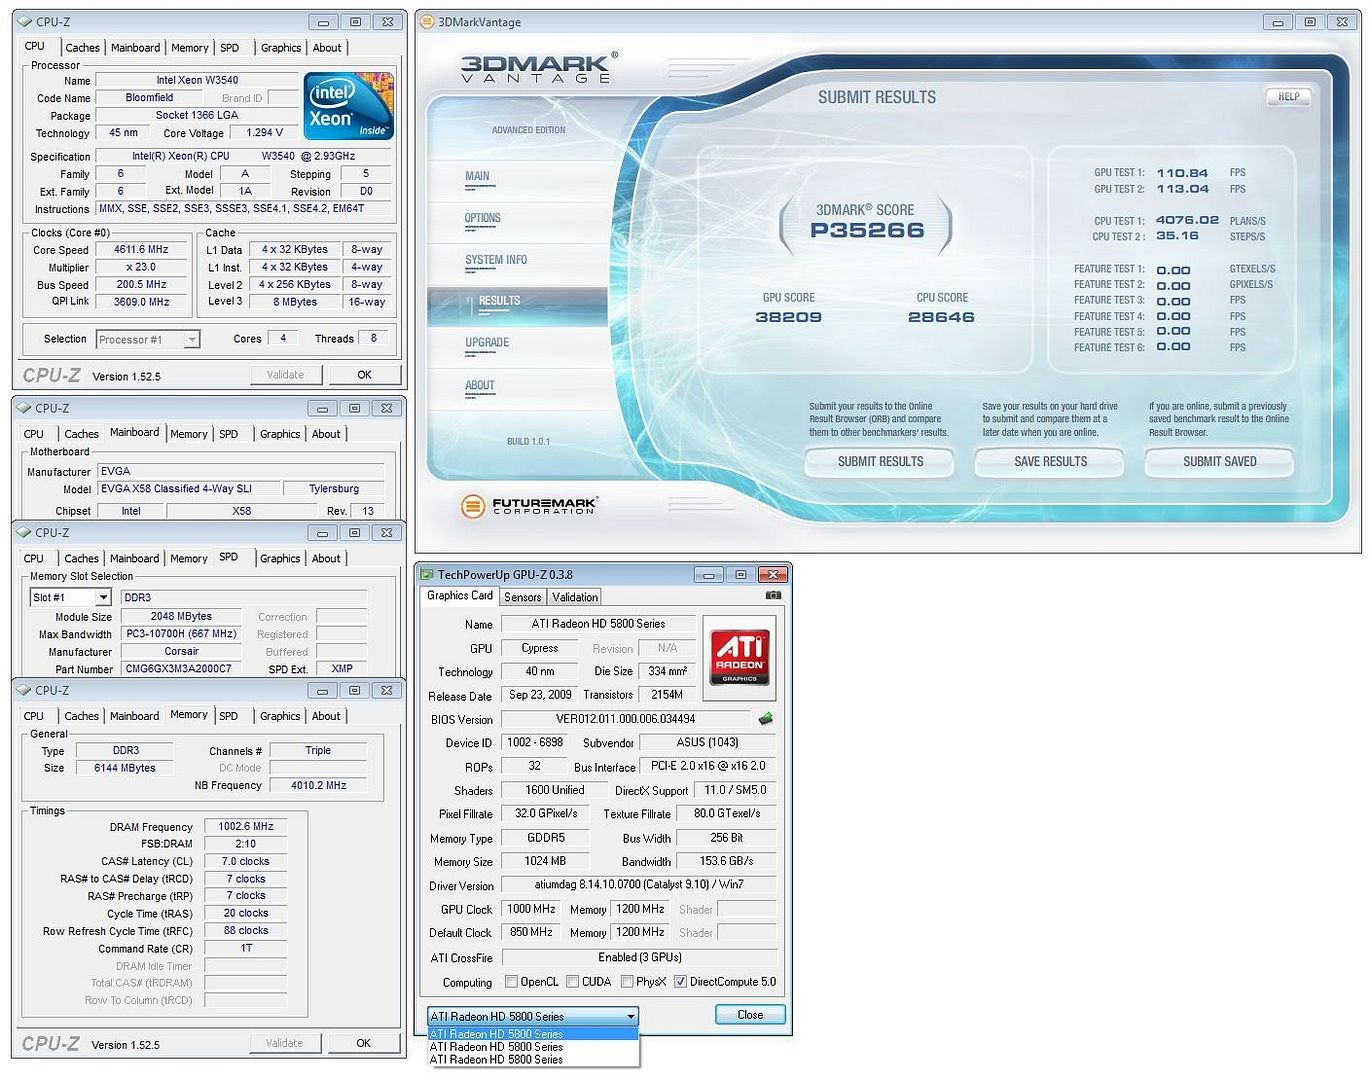
Task: Open About tab in the CPU-Z SPD window
Action: [x=326, y=559]
